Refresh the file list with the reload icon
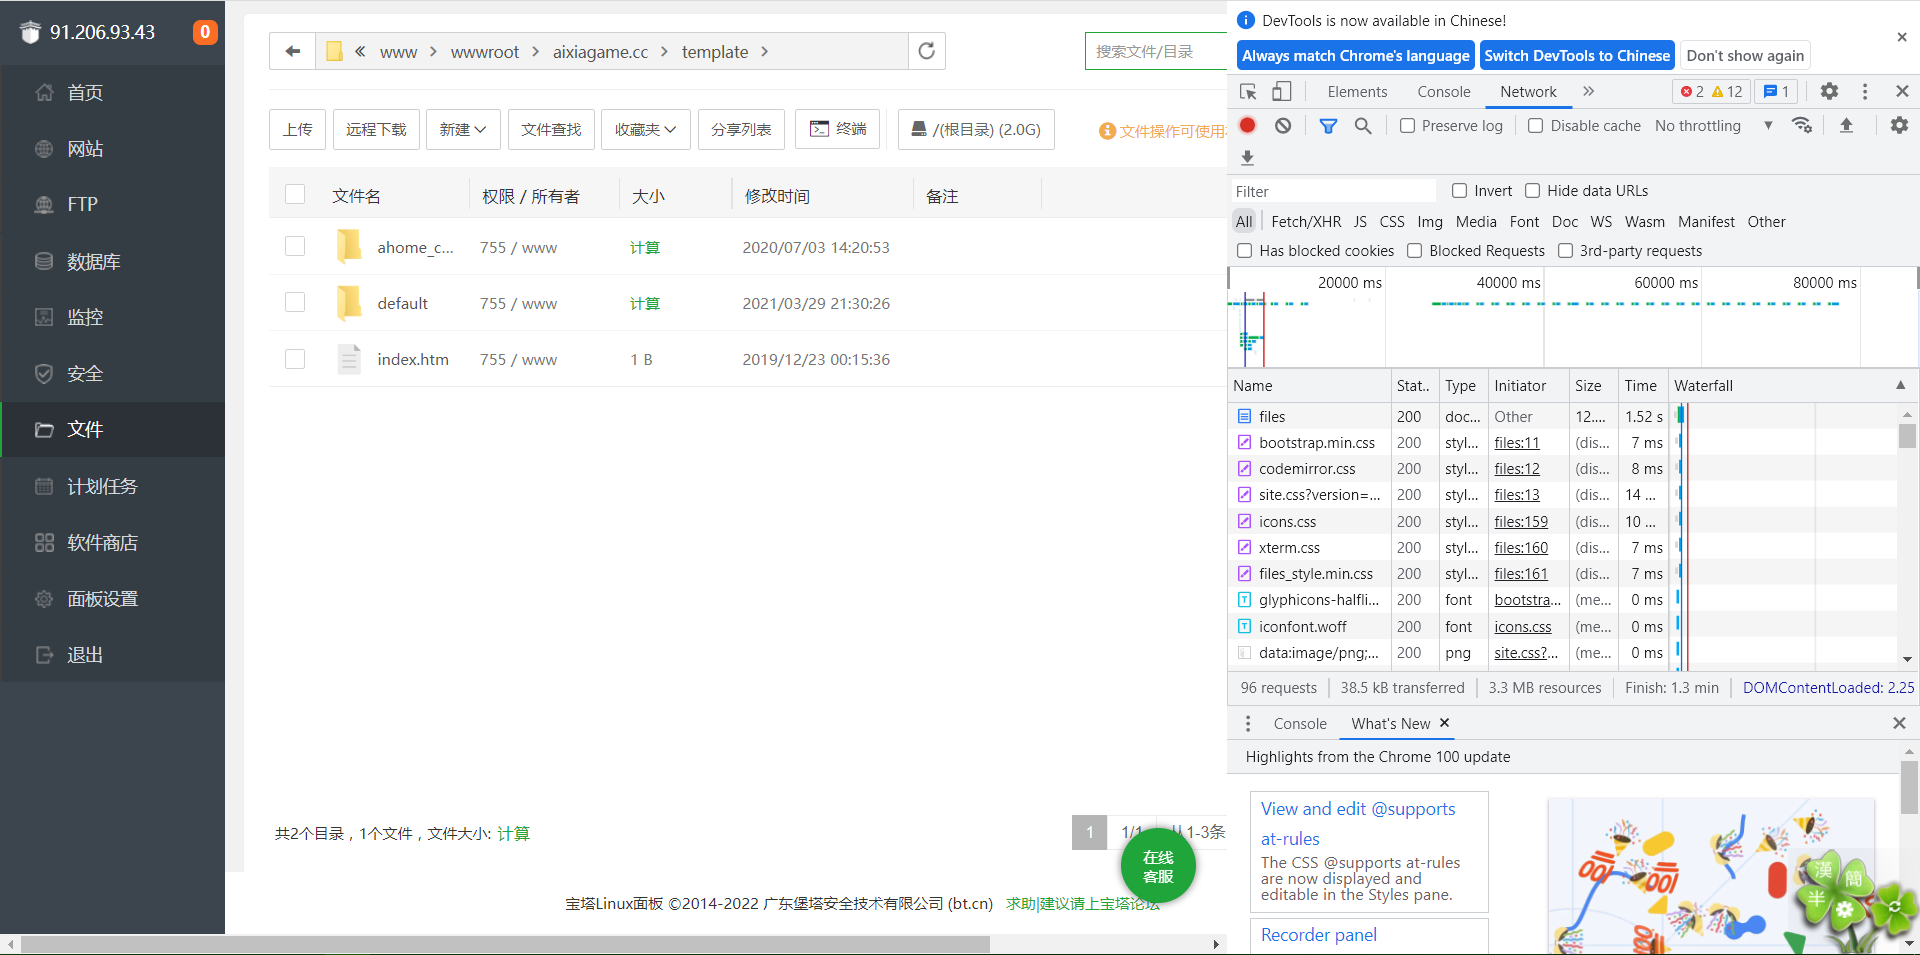 [x=927, y=51]
